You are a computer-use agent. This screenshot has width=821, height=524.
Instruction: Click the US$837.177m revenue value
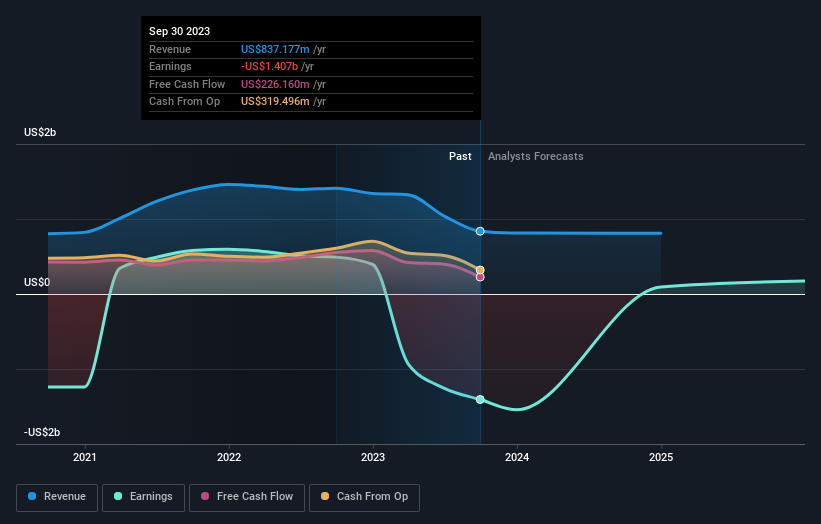(x=275, y=49)
